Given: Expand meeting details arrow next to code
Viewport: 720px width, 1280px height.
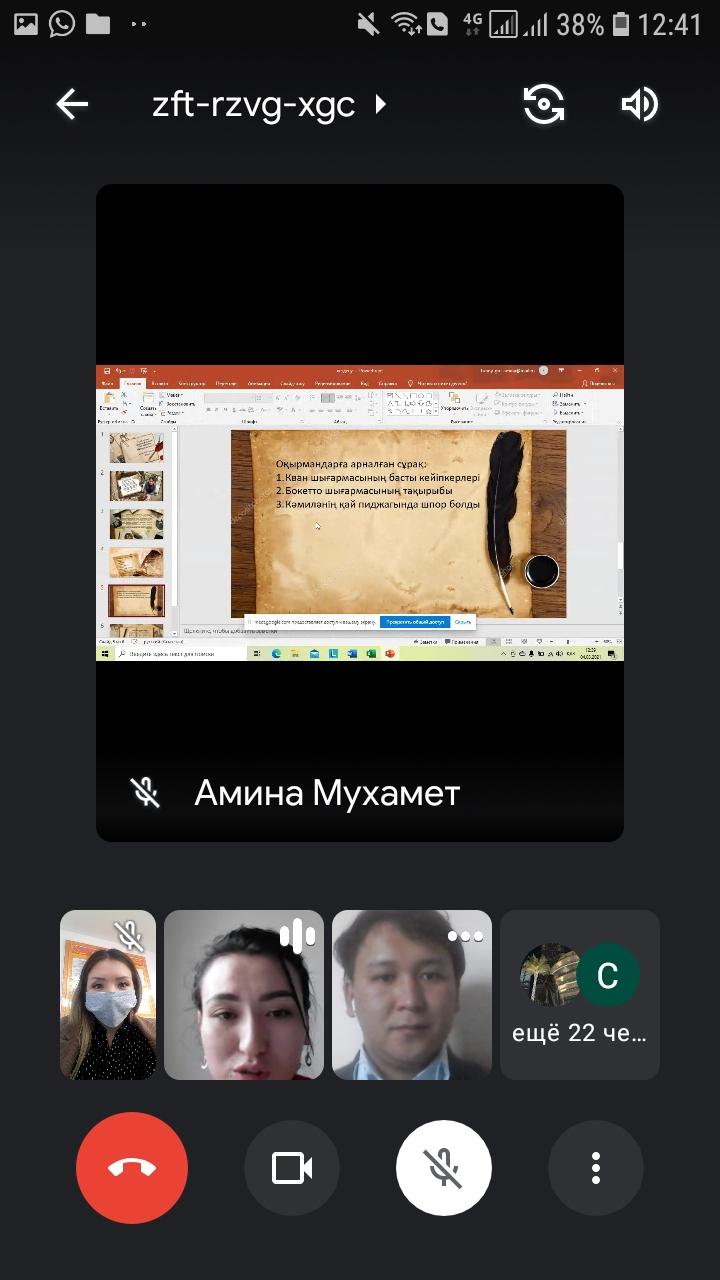Looking at the screenshot, I should coord(381,104).
